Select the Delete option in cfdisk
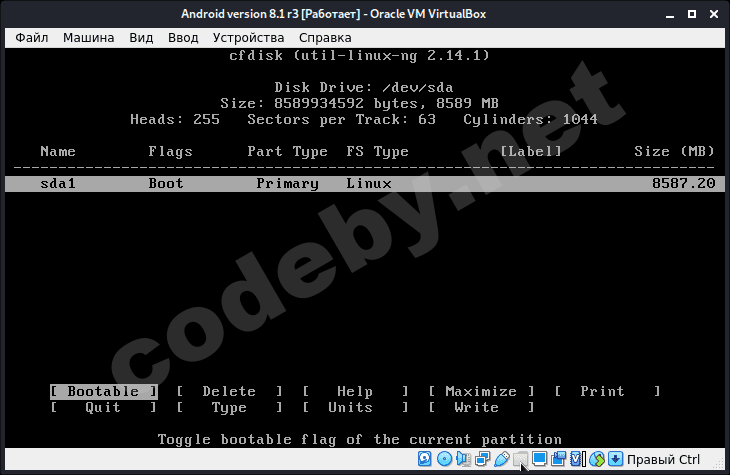Screen dimensions: 730x475 point(229,392)
